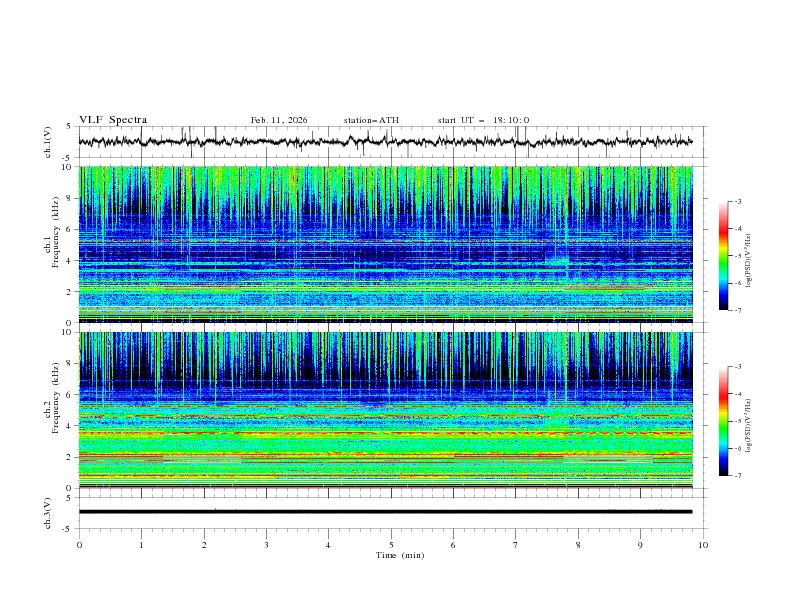Click time axis tick label "9"
This screenshot has height=612, width=792.
tap(640, 545)
